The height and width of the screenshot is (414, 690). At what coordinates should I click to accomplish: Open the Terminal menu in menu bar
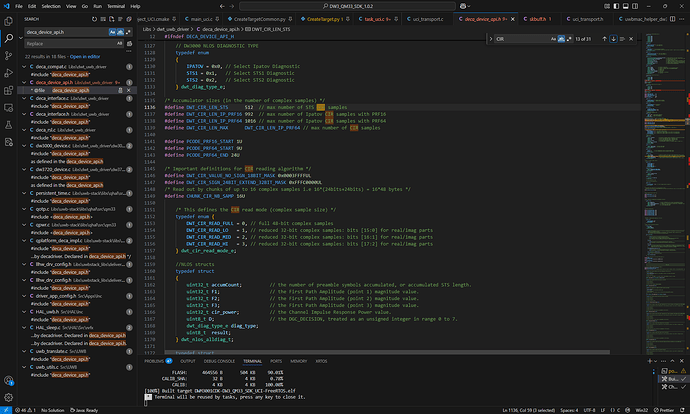116,6
